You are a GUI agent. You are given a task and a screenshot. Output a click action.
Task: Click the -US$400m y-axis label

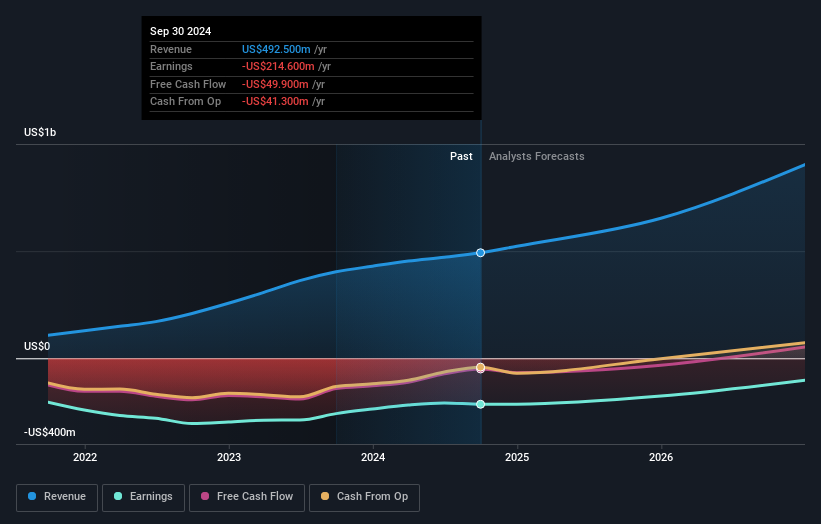tap(50, 432)
